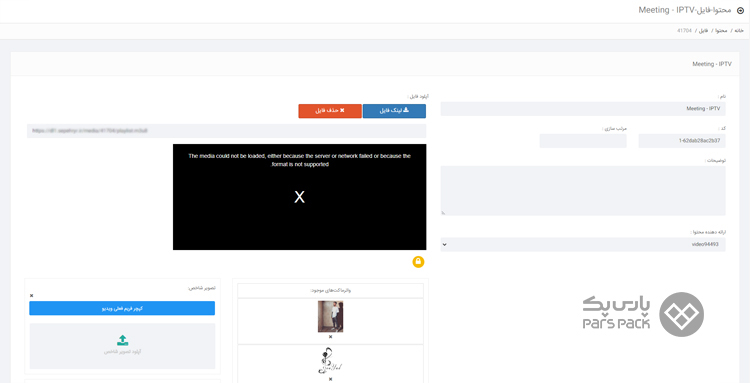Click the ارائه دهنده محتوا label
Viewport: 750px width, 383px height.
[x=708, y=232]
